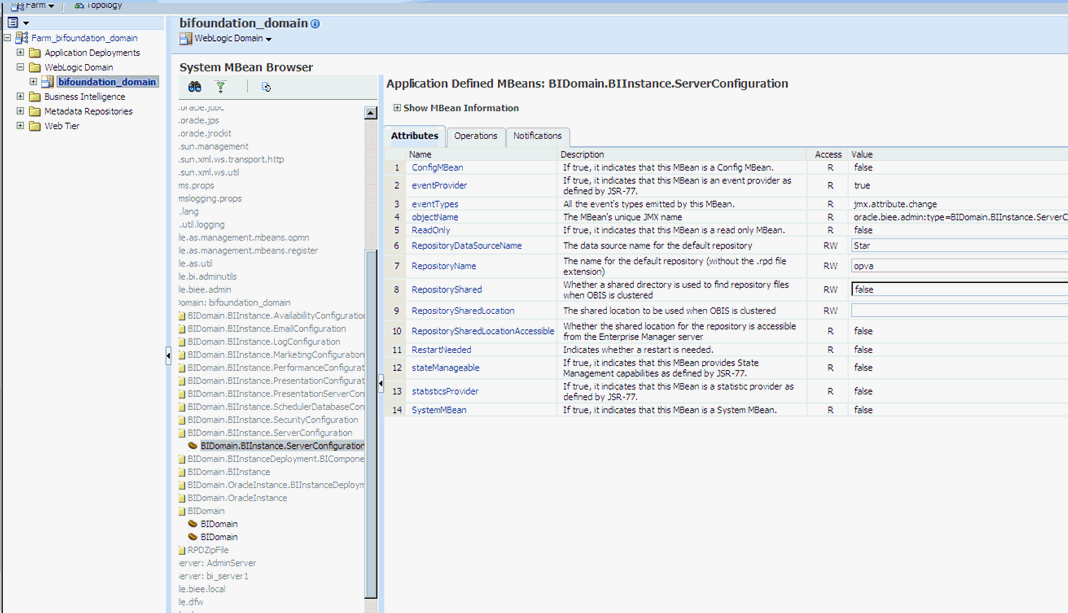
Task: Open the RepositorySharedLocationAccessible attribute link
Action: (483, 331)
